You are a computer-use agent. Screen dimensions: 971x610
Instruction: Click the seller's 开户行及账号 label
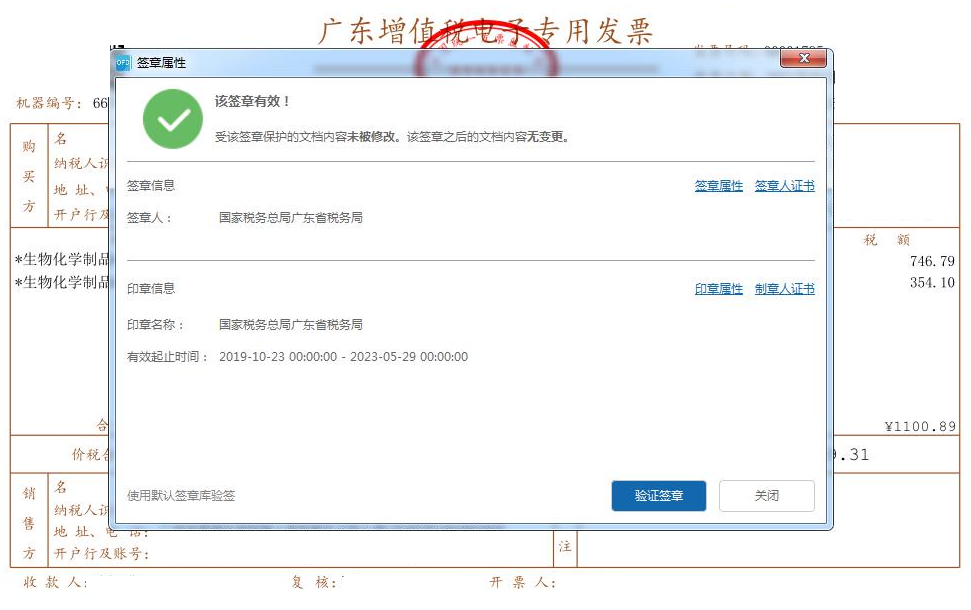pos(102,554)
